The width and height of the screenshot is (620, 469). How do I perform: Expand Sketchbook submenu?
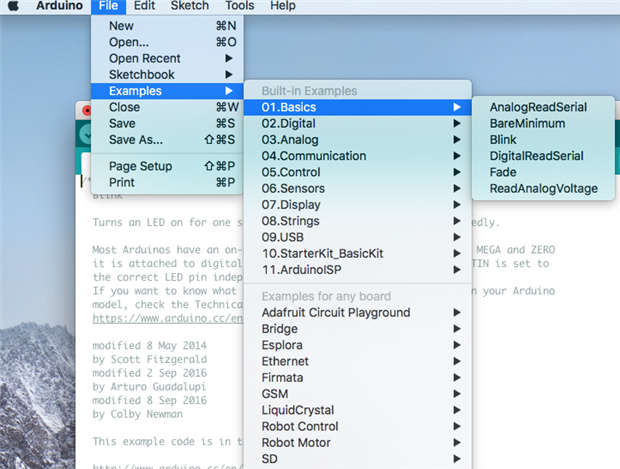click(167, 74)
